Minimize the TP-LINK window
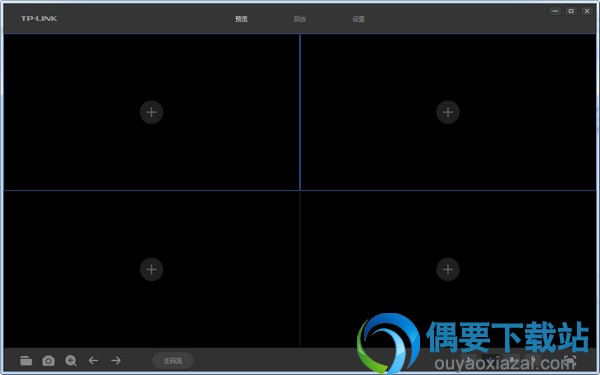The width and height of the screenshot is (600, 375). pyautogui.click(x=555, y=11)
